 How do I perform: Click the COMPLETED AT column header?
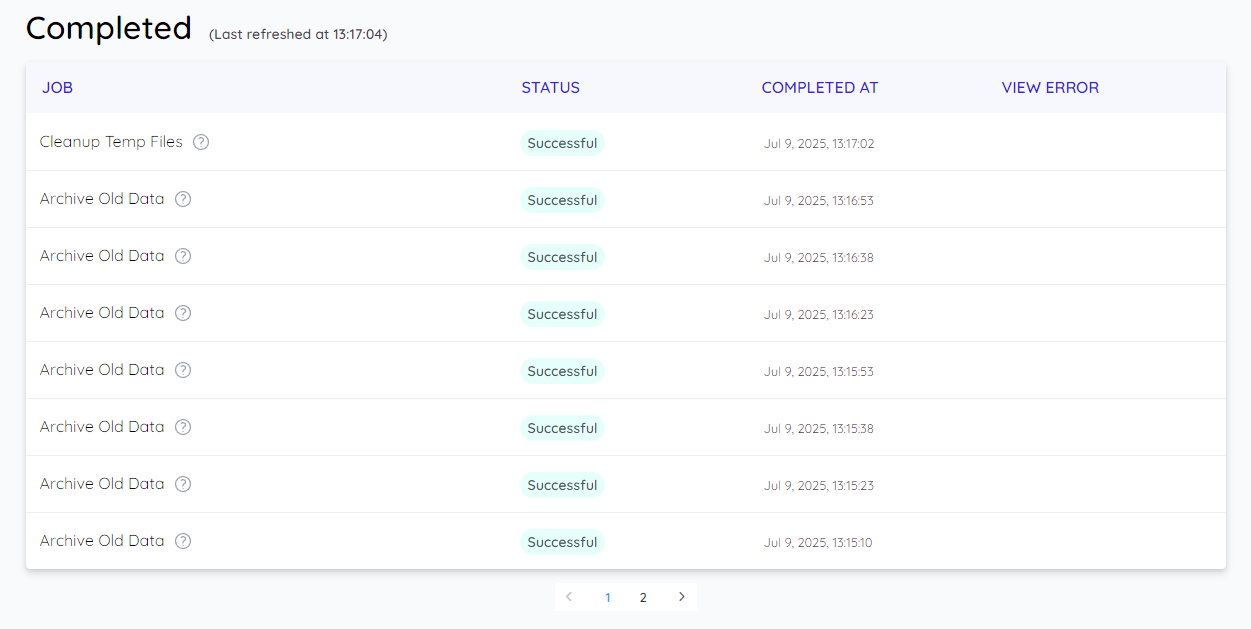coord(820,88)
